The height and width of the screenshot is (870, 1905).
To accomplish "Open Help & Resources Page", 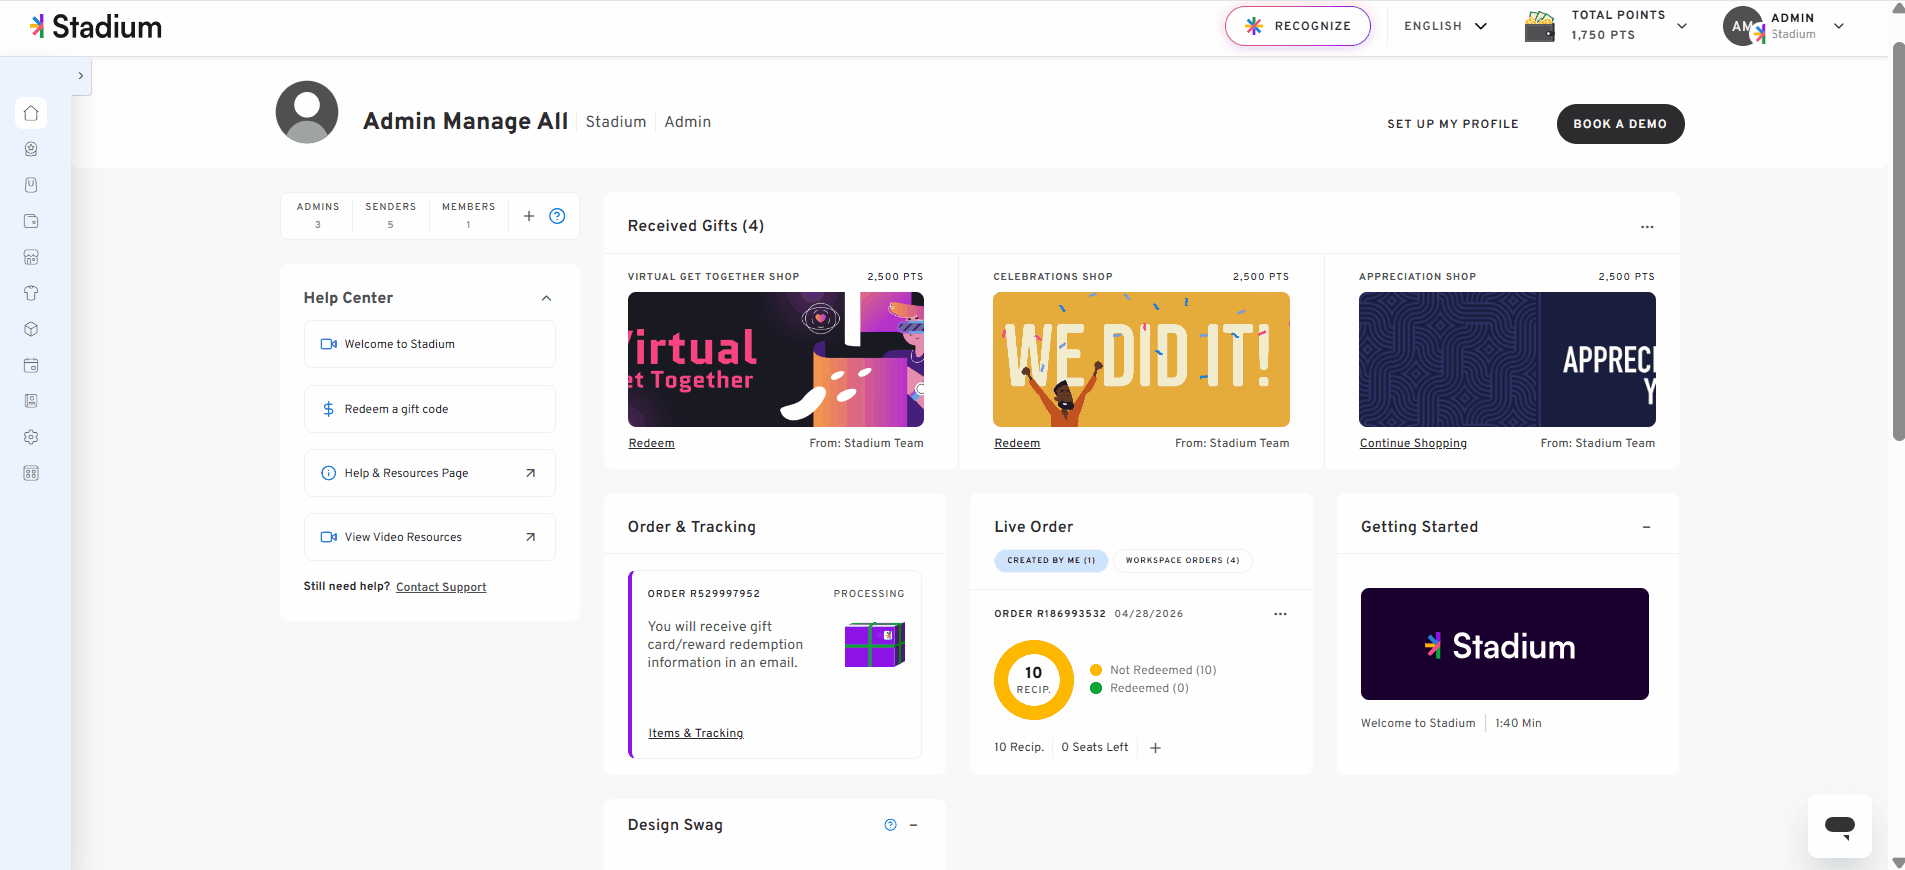I will (430, 473).
